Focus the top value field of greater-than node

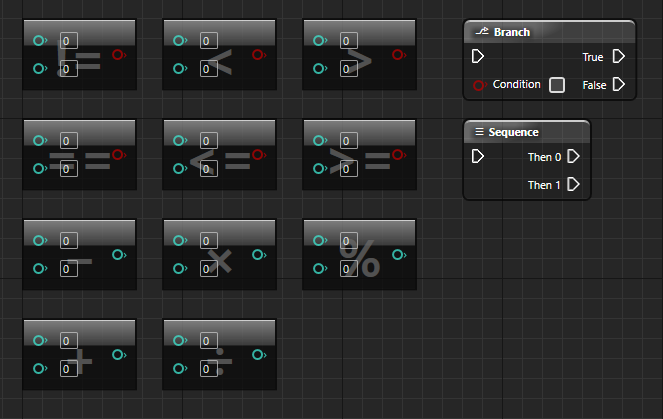point(348,41)
